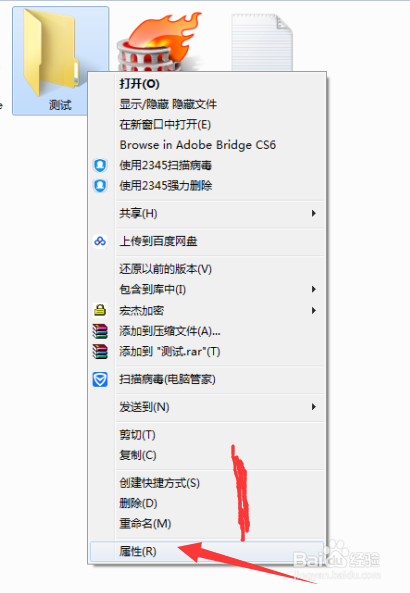410x593 pixels.
Task: Click the 2345 shield icon beside 使用2345扫描病毒
Action: tap(100, 165)
